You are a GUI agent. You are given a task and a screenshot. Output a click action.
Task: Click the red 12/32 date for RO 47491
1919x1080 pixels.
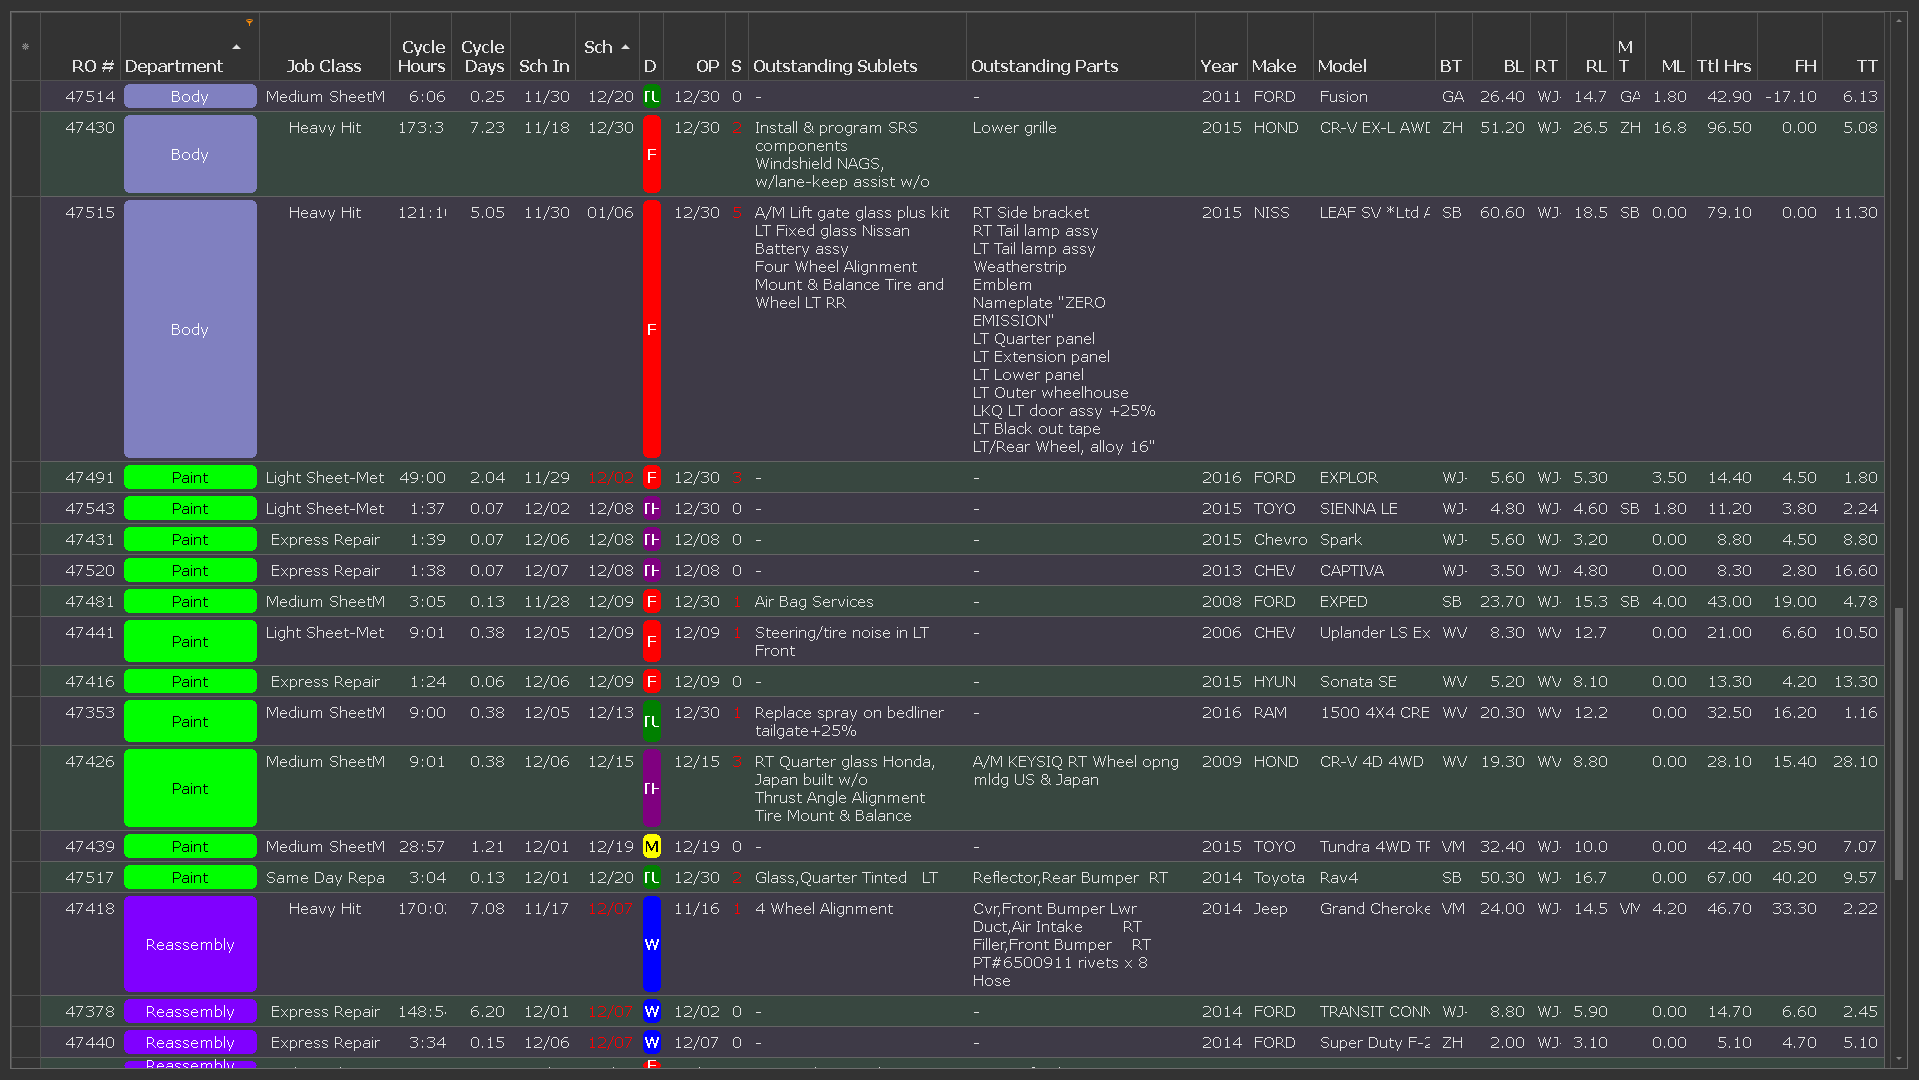pos(610,478)
